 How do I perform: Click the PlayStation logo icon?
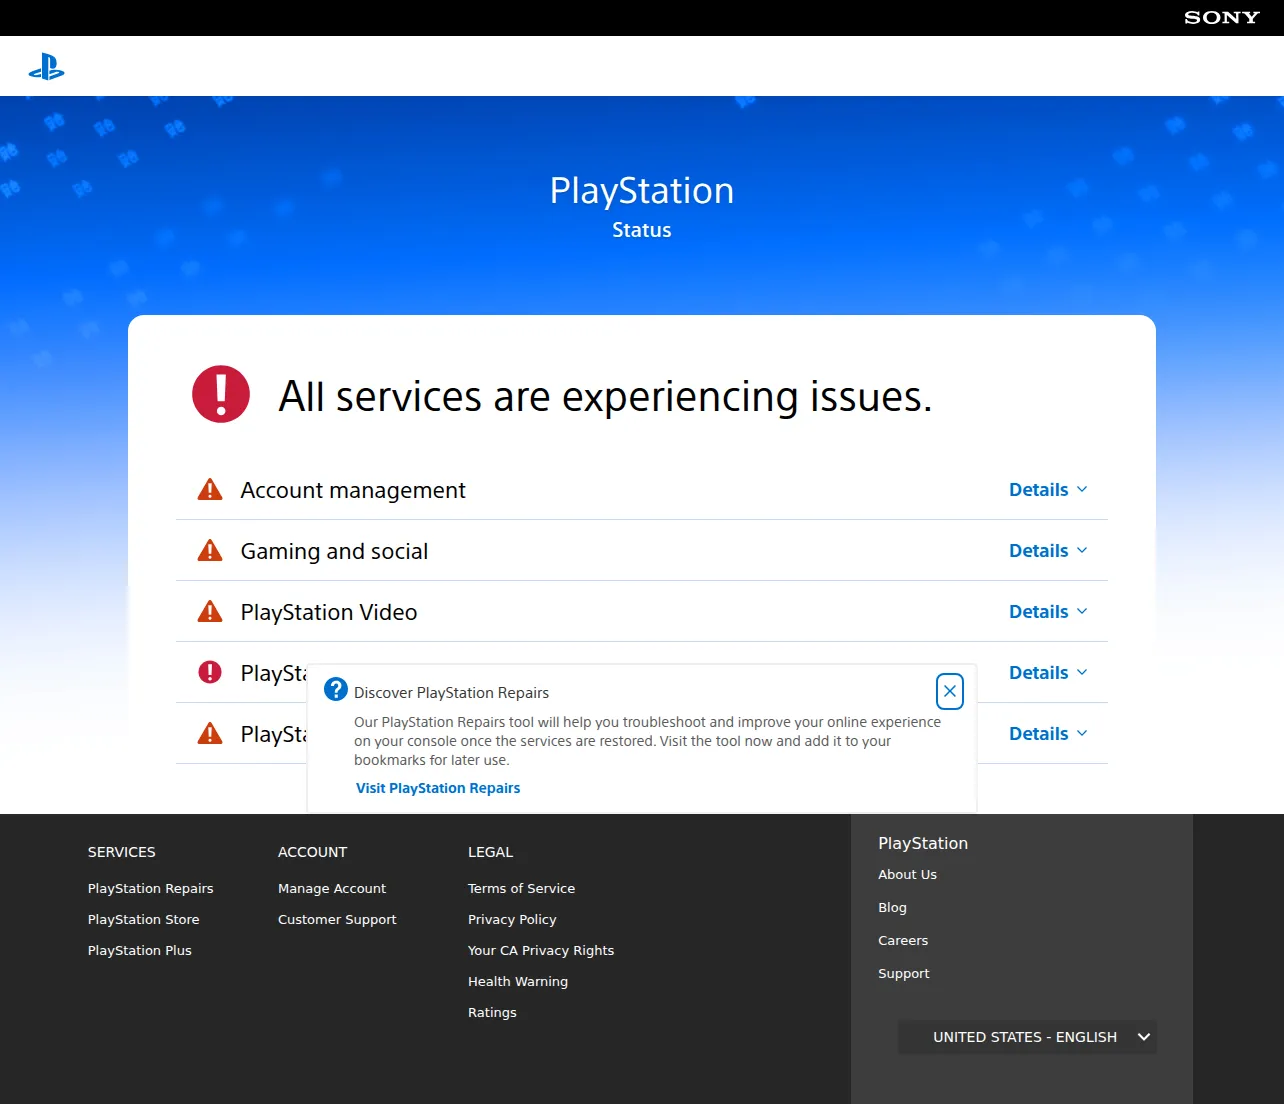(46, 67)
